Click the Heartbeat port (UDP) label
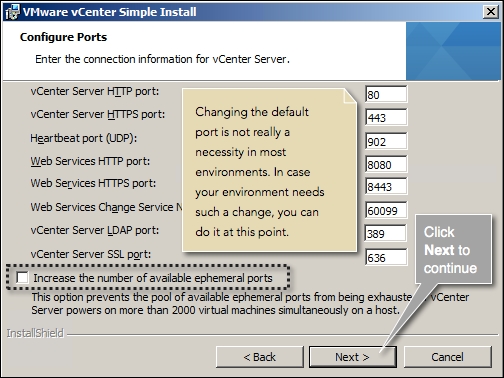The height and width of the screenshot is (378, 504). point(84,138)
